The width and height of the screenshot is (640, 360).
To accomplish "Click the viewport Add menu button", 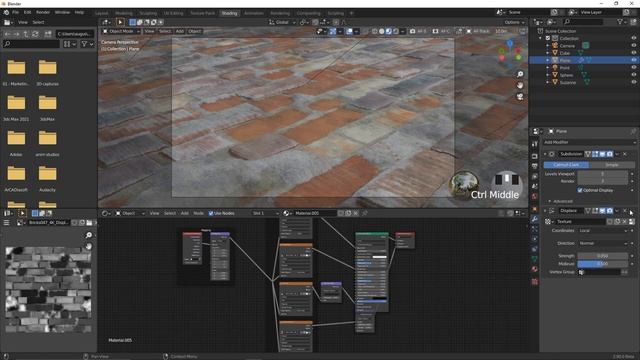I will click(x=180, y=31).
